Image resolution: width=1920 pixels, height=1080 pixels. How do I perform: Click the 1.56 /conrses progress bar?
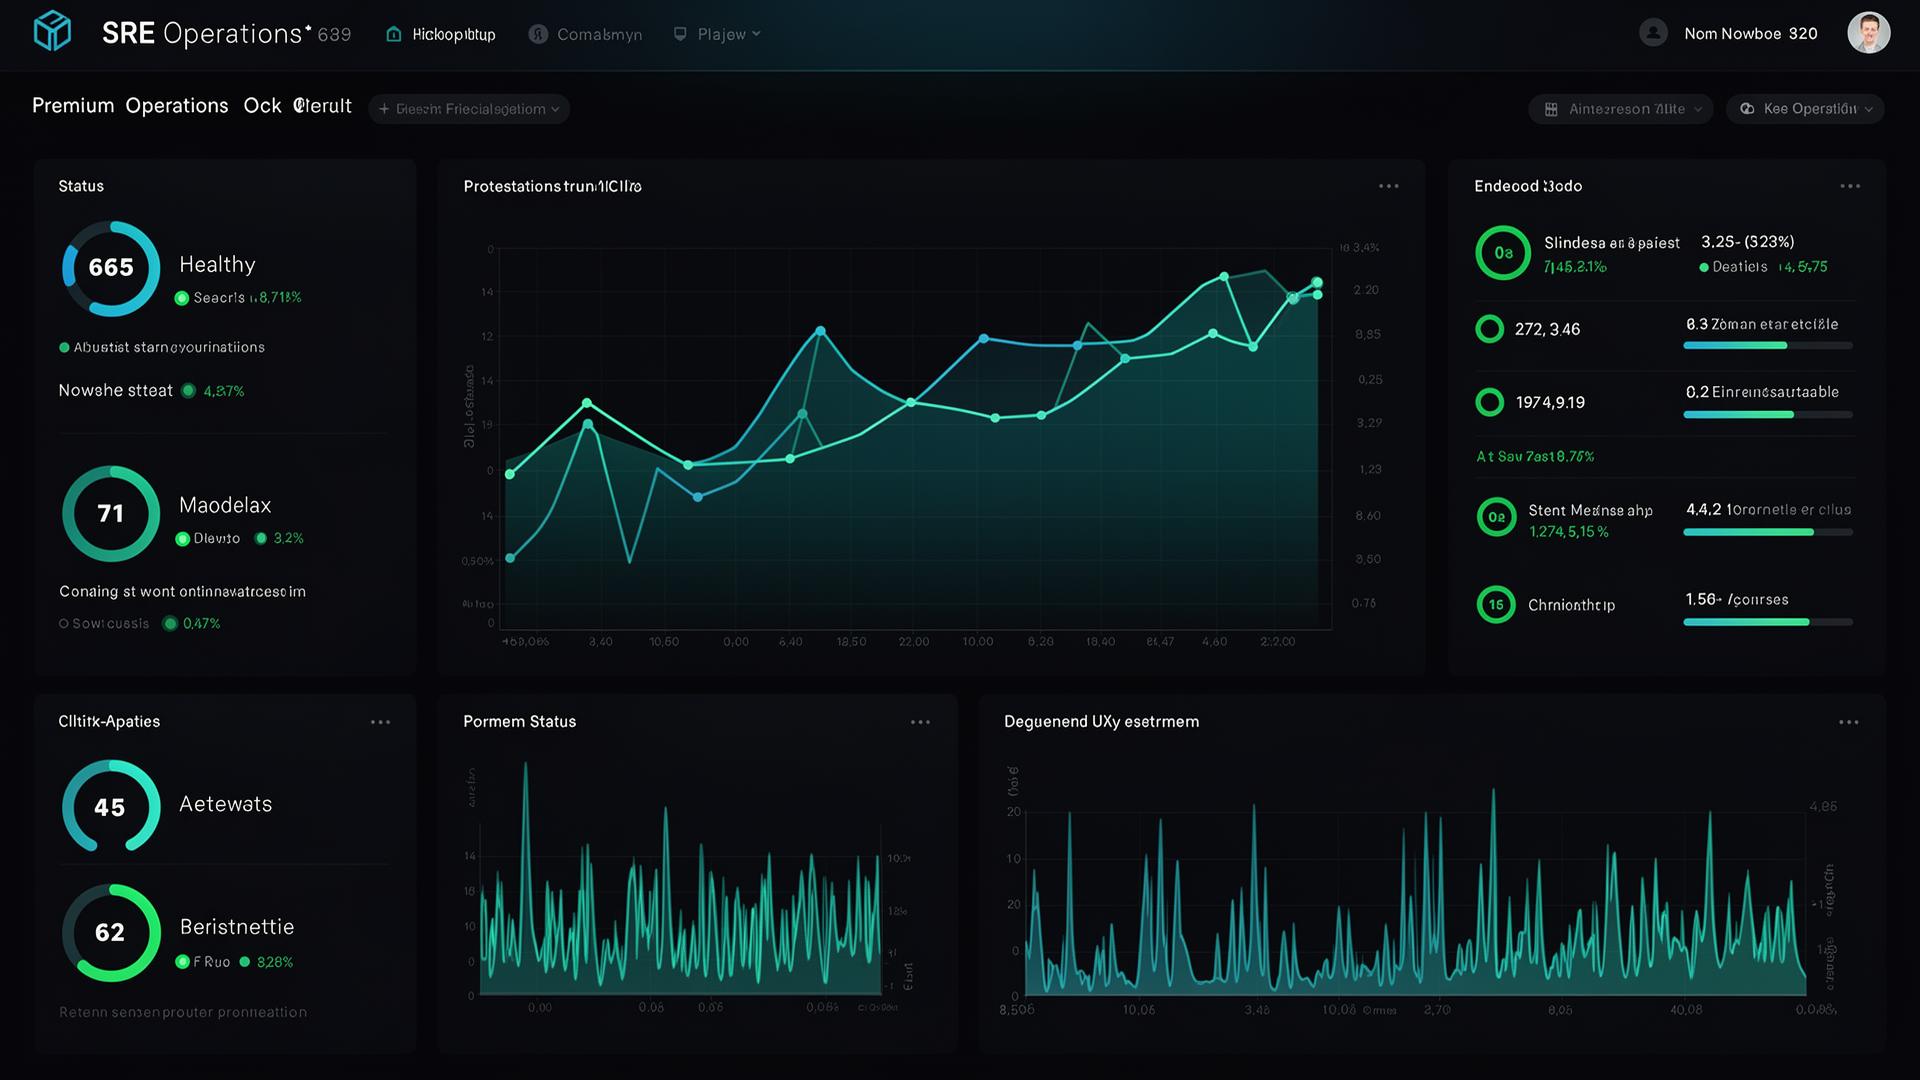point(1768,622)
